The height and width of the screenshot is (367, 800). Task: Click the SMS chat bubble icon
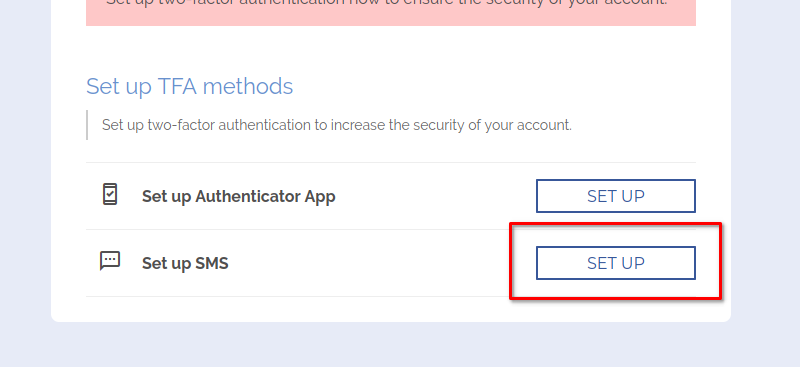pyautogui.click(x=110, y=261)
